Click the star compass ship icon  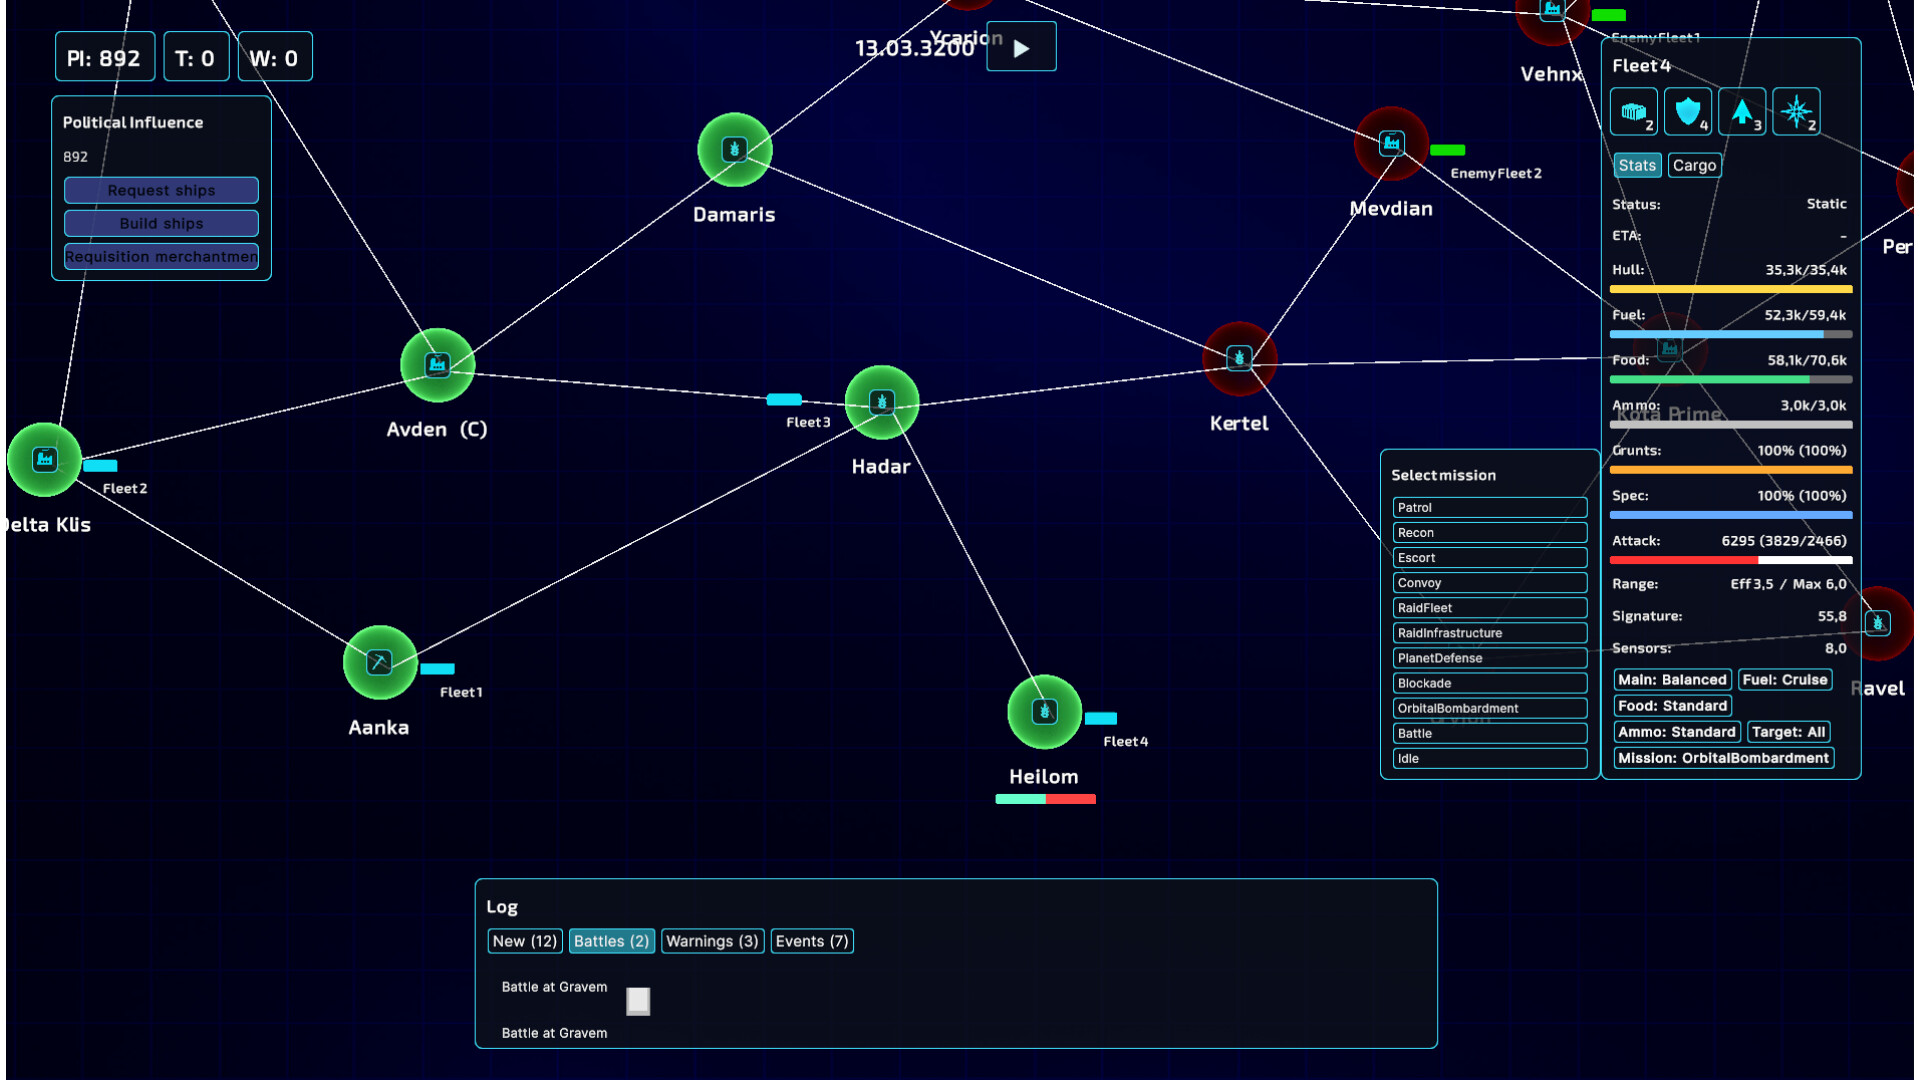[1796, 112]
